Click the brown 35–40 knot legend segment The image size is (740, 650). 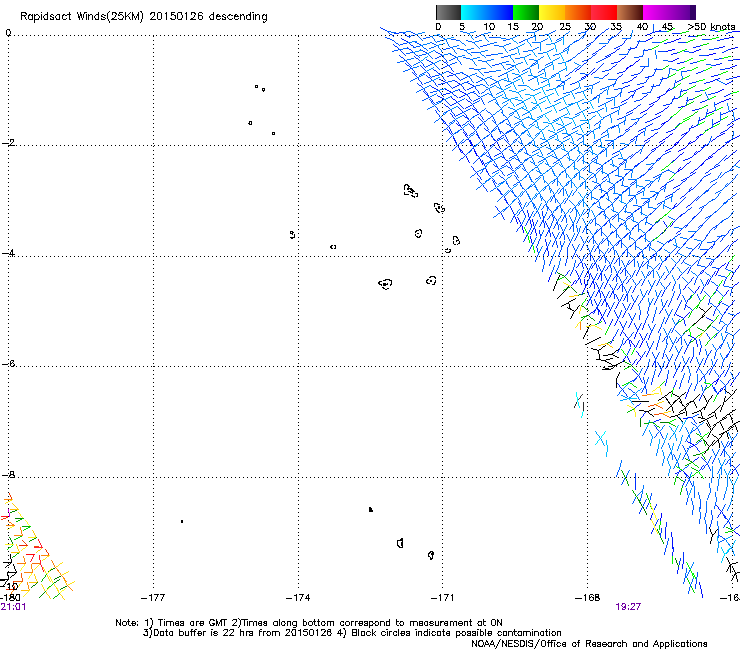click(630, 12)
